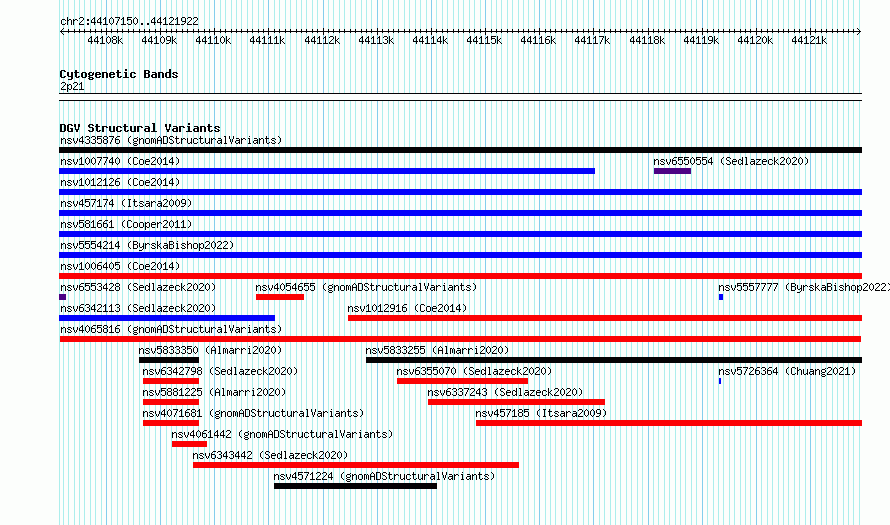Click the 44114k ruler tick label
This screenshot has width=890, height=525.
pyautogui.click(x=430, y=40)
